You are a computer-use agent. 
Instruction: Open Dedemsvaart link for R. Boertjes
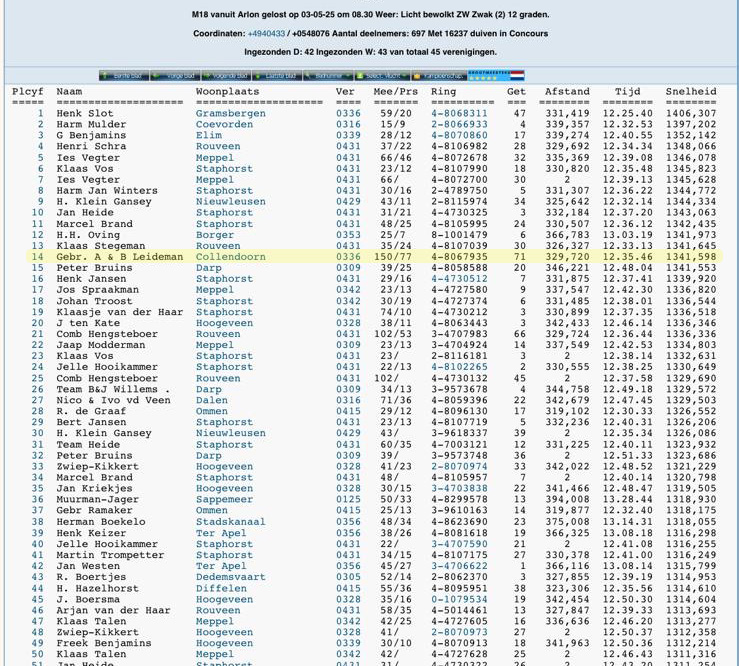230,577
